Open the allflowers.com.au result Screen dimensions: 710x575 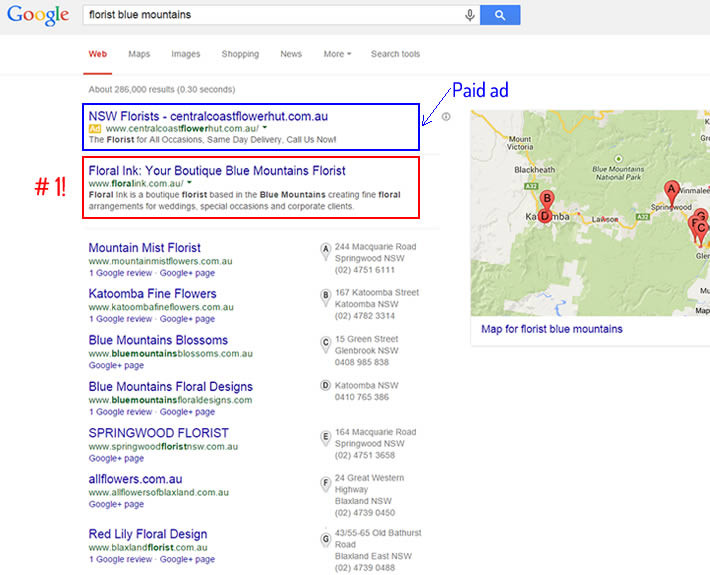[x=135, y=479]
